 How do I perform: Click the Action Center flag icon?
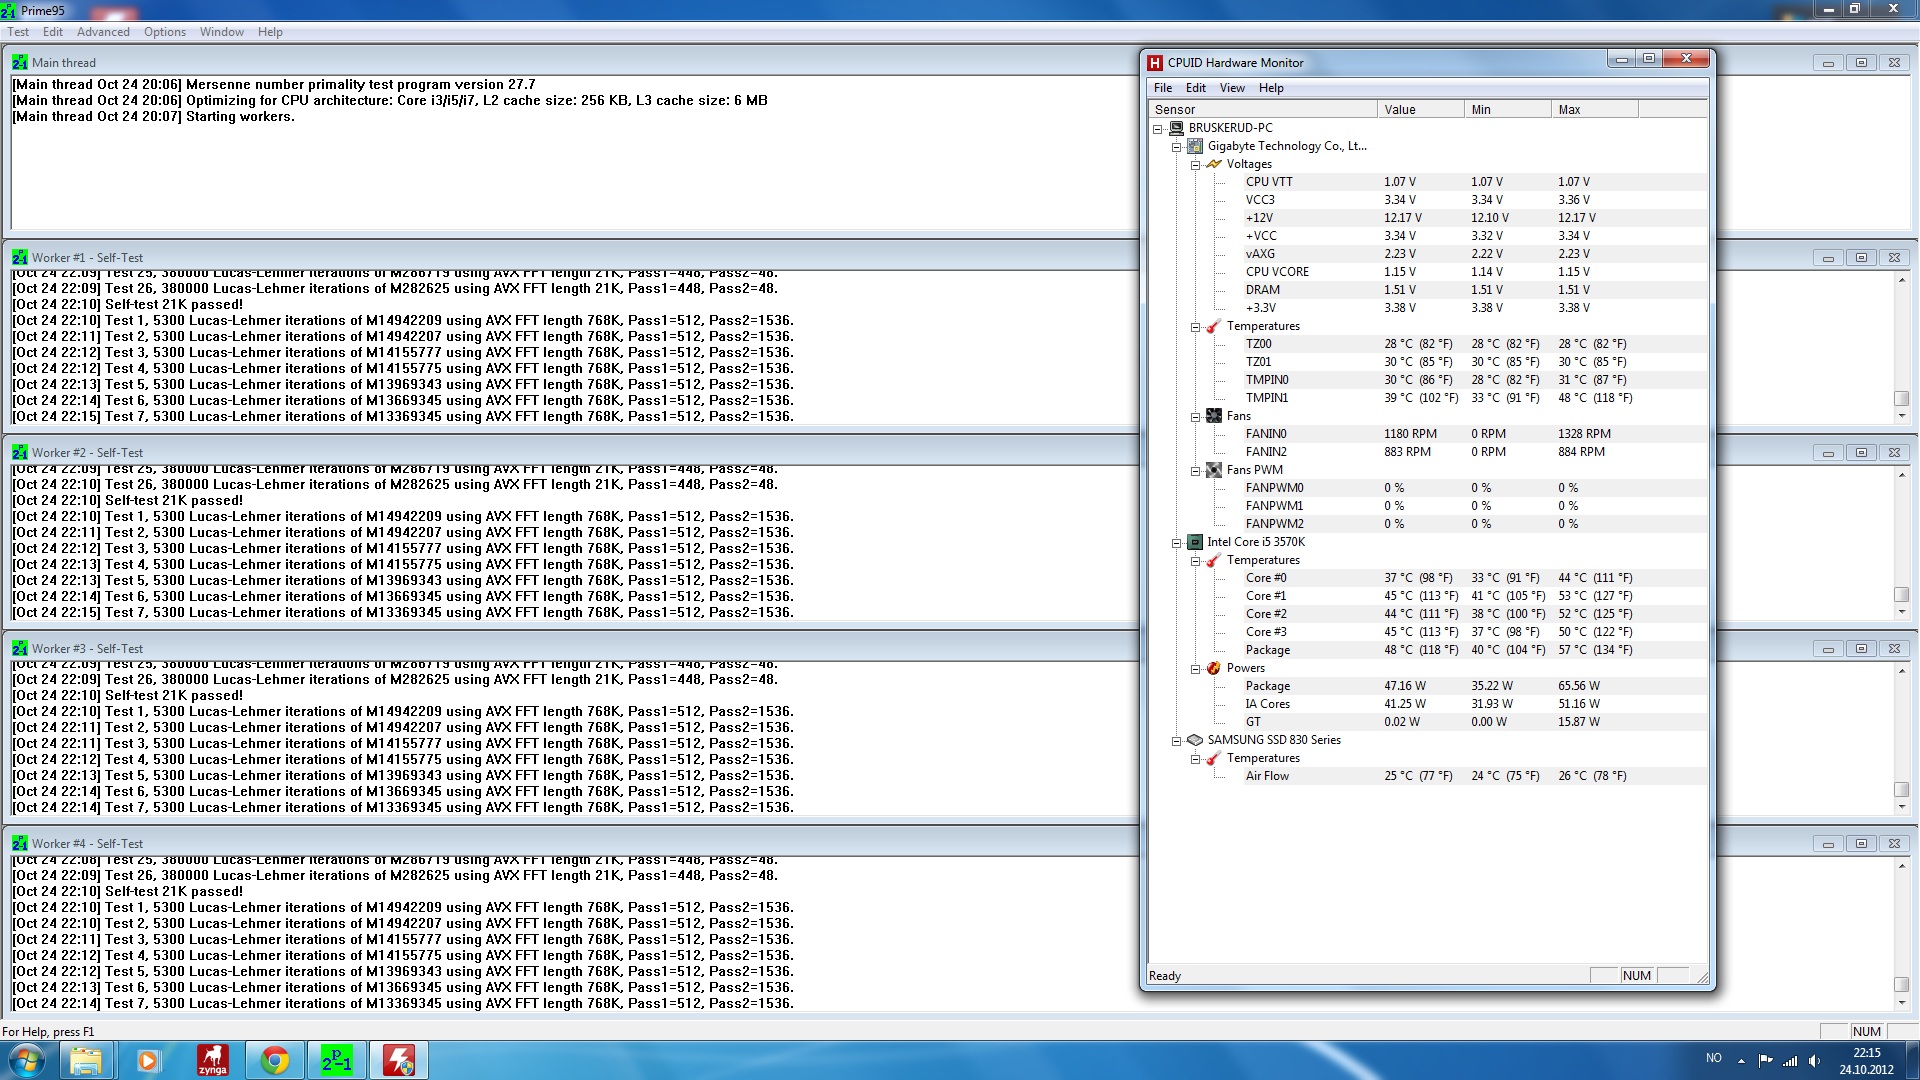(x=1765, y=1061)
